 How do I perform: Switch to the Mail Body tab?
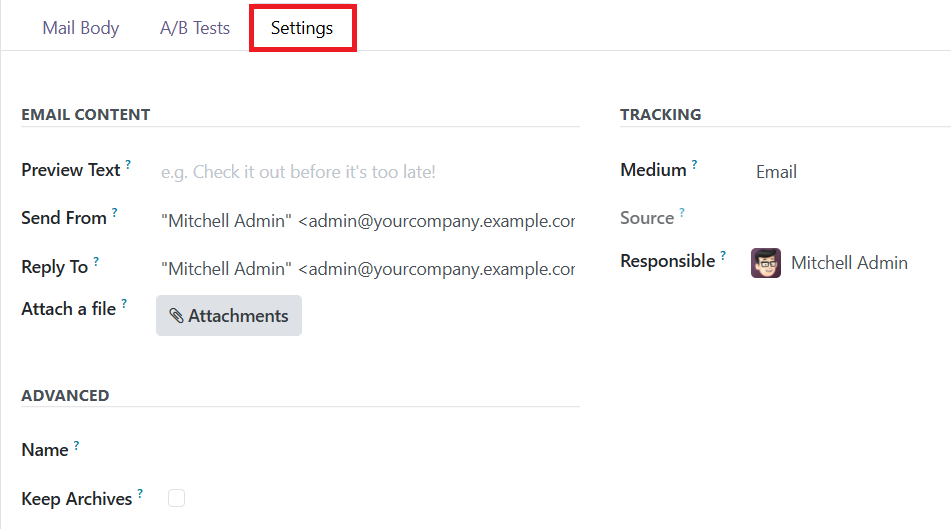pos(81,28)
